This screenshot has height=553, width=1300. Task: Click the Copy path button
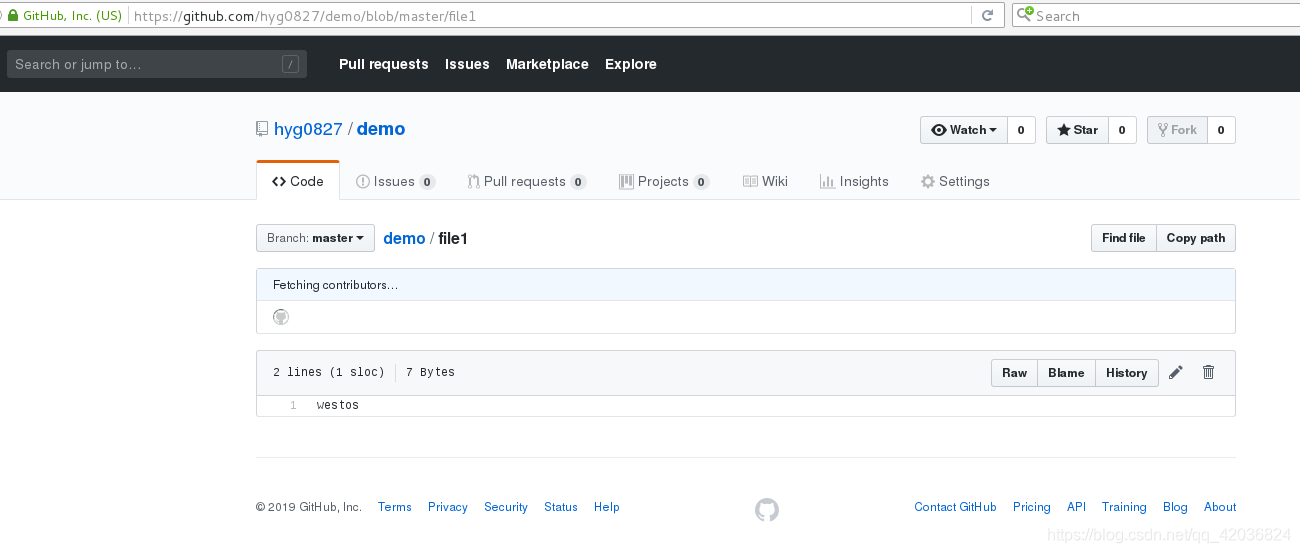[1196, 238]
